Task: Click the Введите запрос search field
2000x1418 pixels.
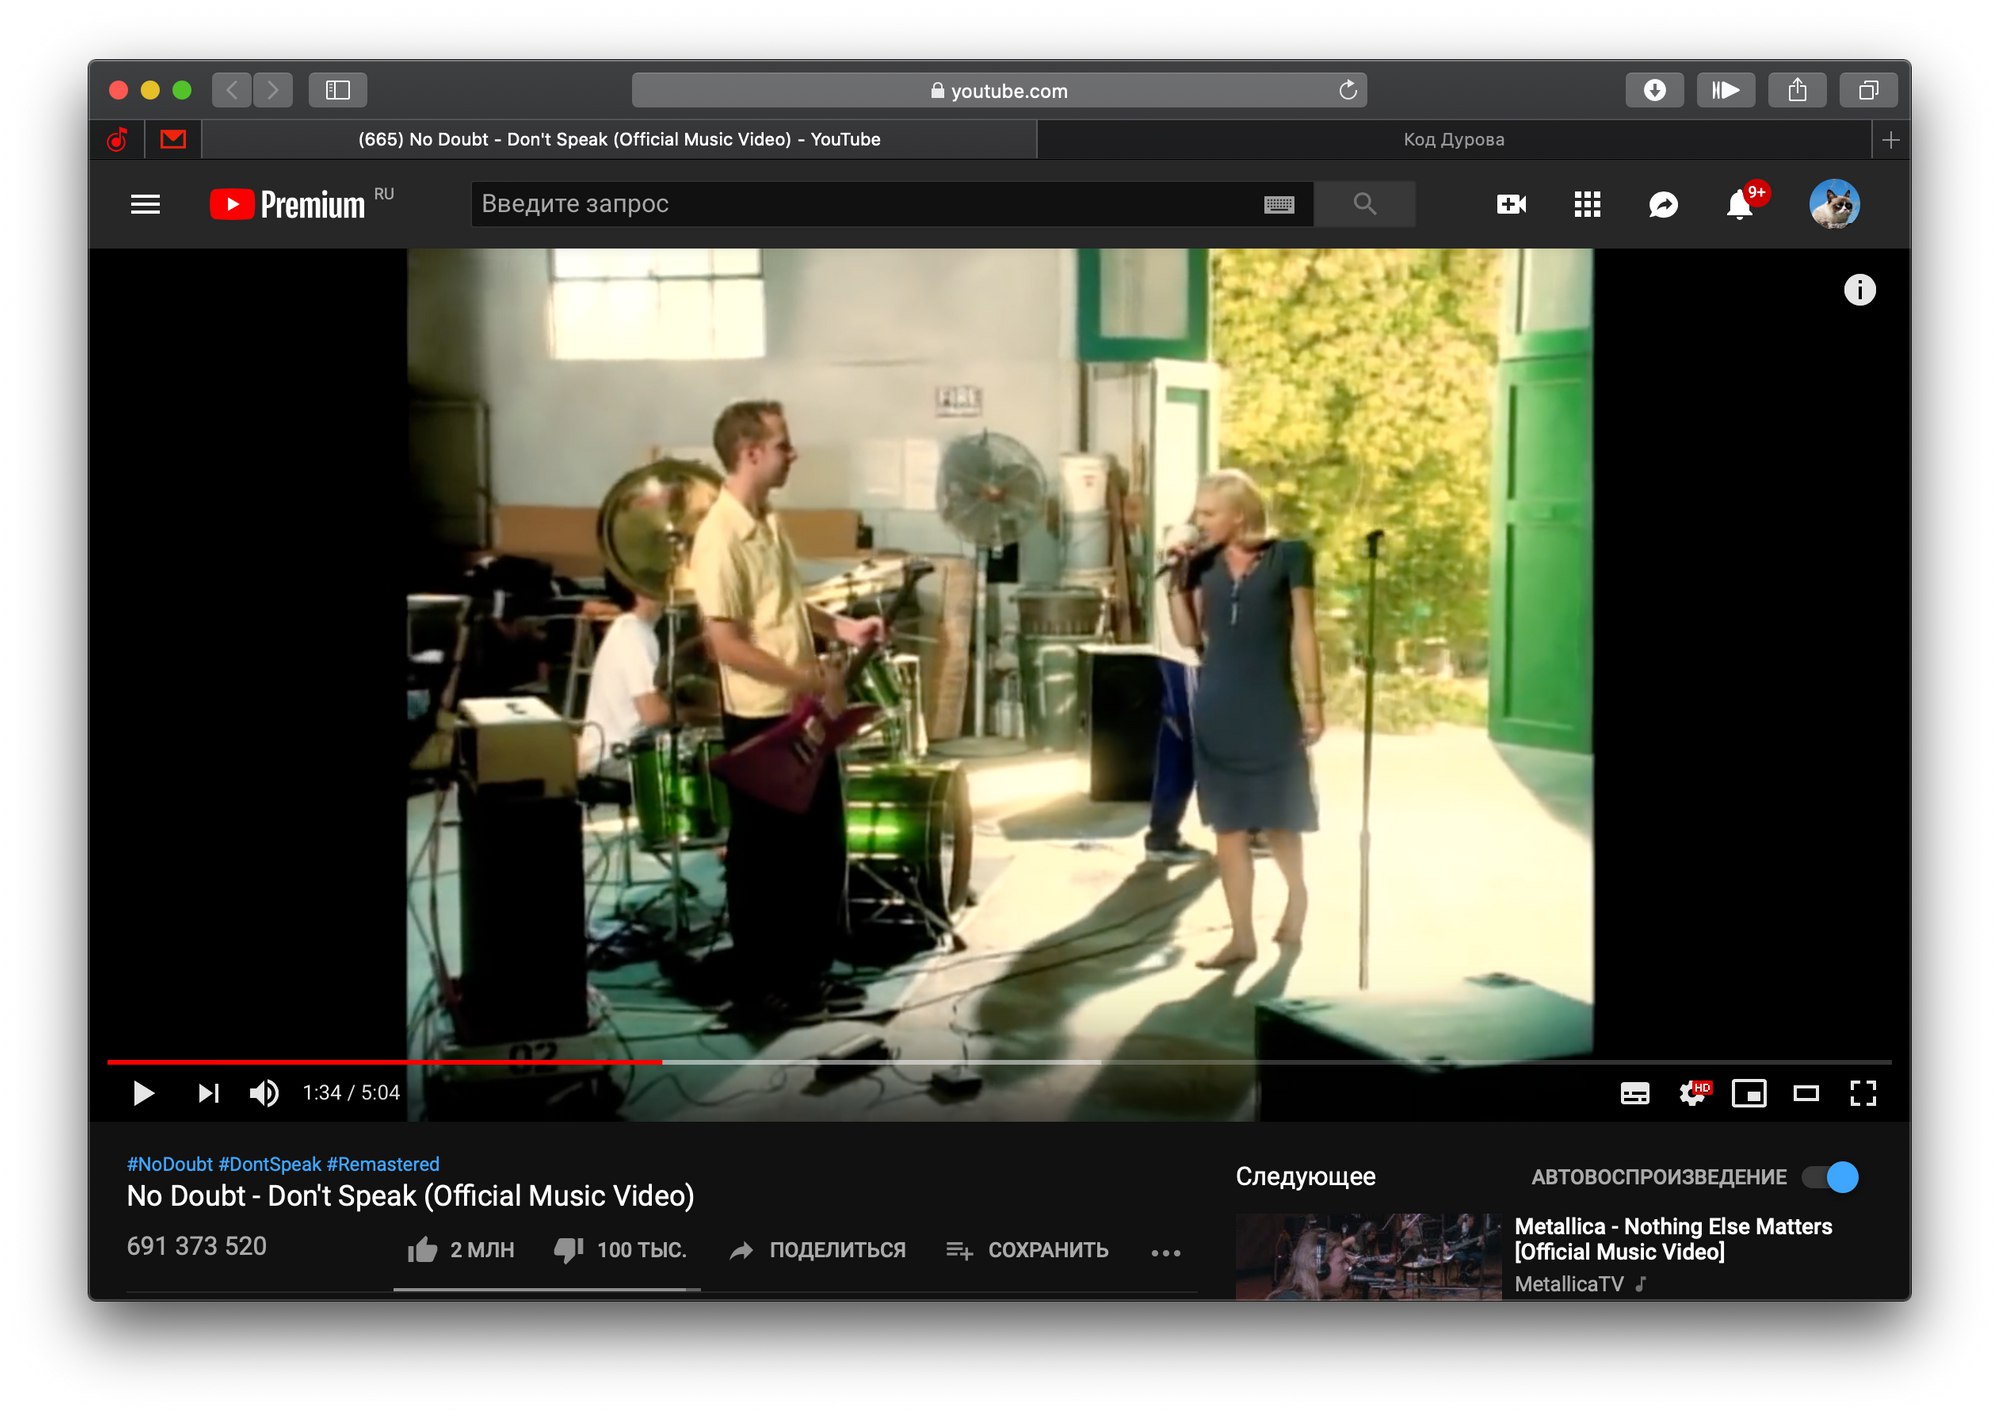Action: (x=860, y=204)
